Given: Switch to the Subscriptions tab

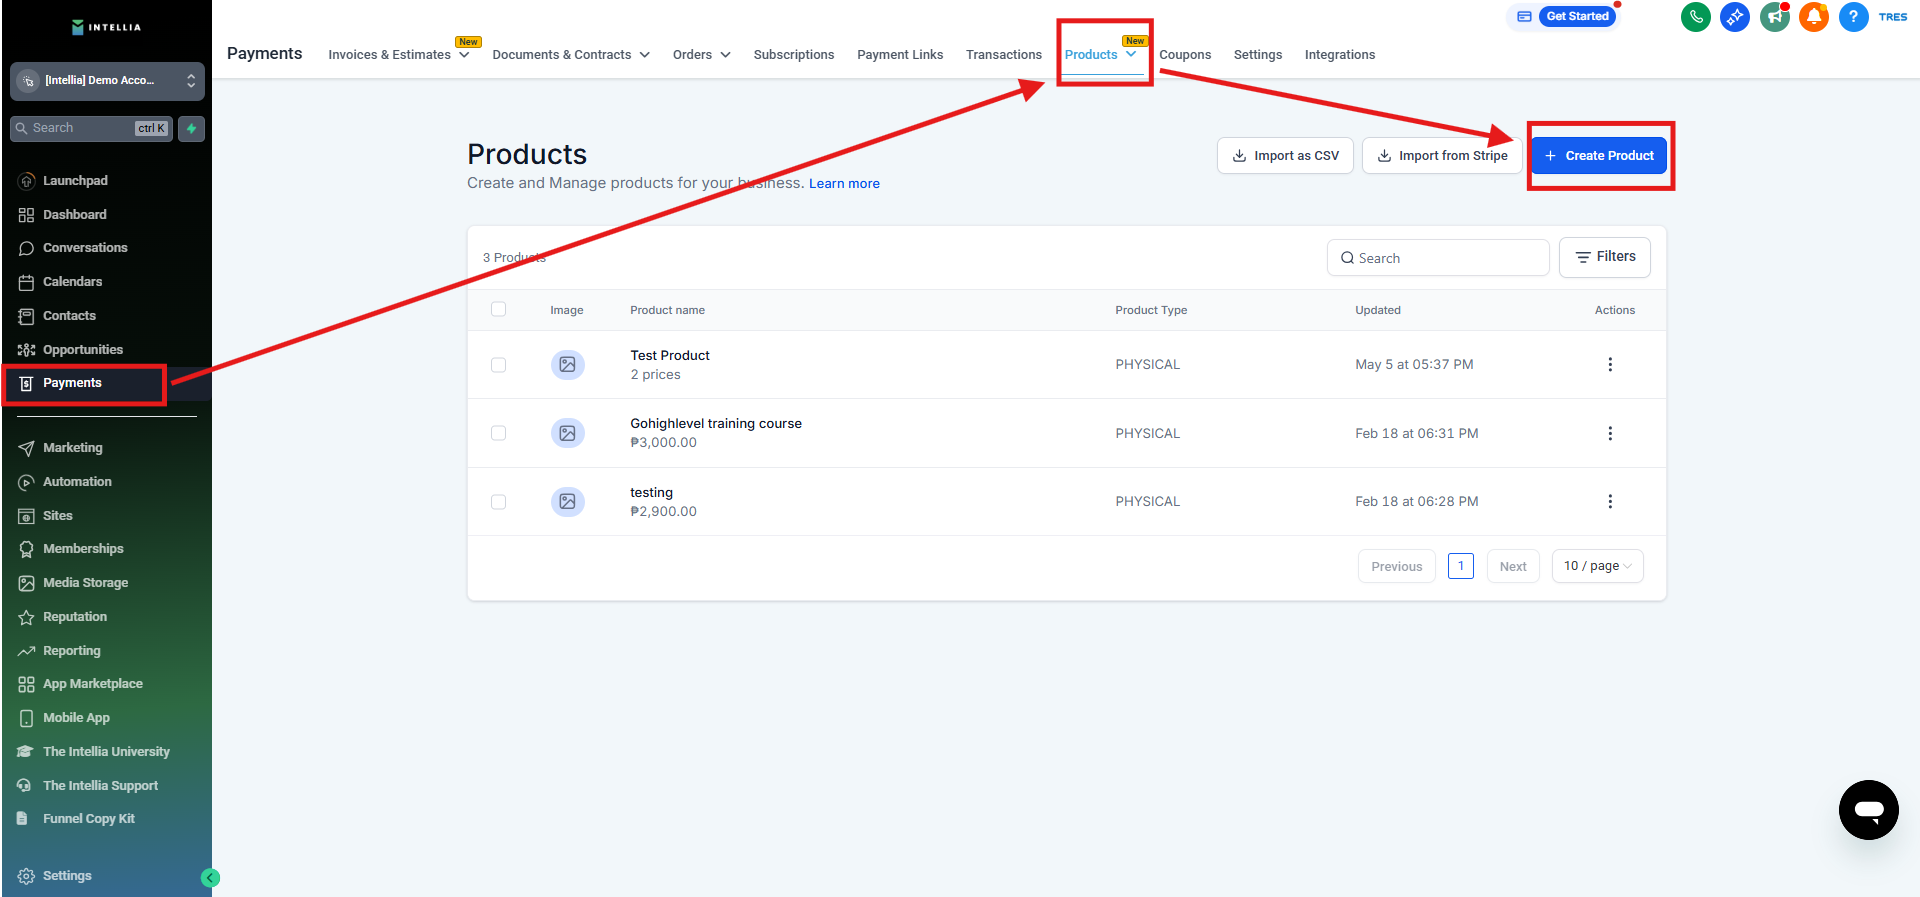Looking at the screenshot, I should [x=793, y=55].
